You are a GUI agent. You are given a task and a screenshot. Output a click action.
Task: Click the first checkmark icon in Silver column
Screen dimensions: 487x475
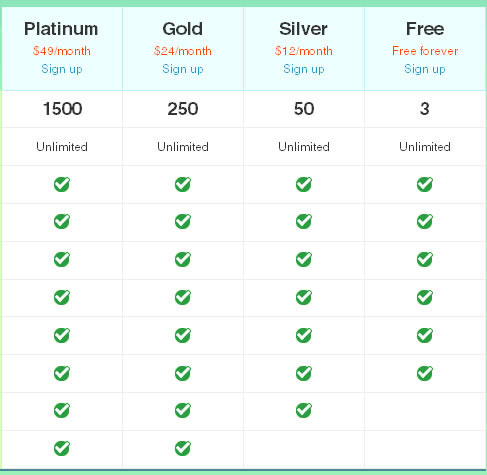(304, 184)
